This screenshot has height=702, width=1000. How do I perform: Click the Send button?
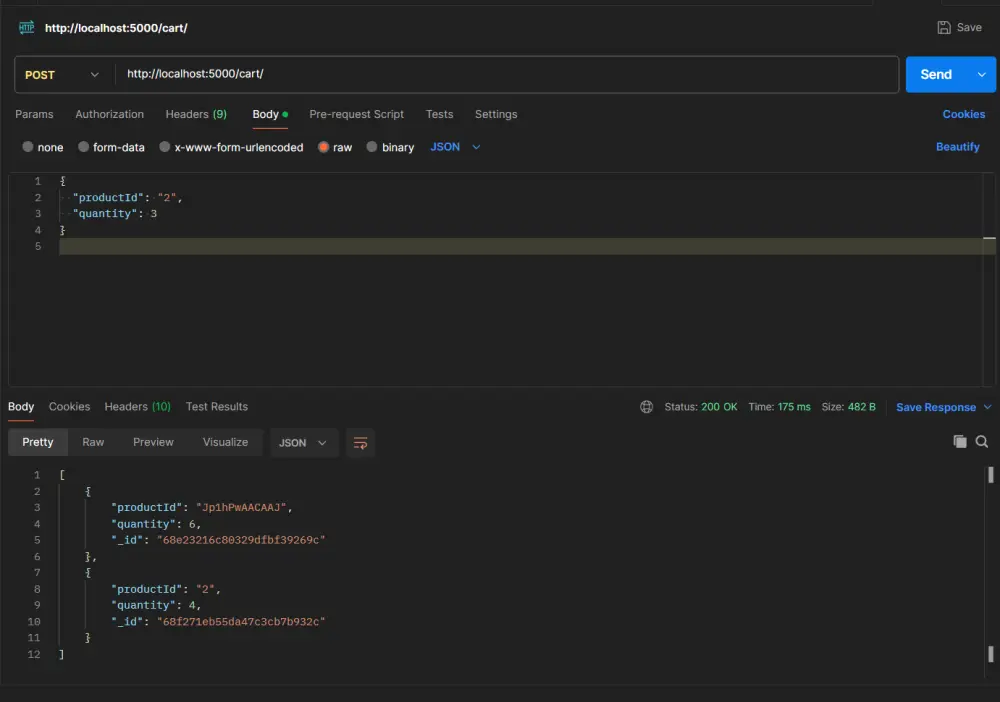pos(936,74)
